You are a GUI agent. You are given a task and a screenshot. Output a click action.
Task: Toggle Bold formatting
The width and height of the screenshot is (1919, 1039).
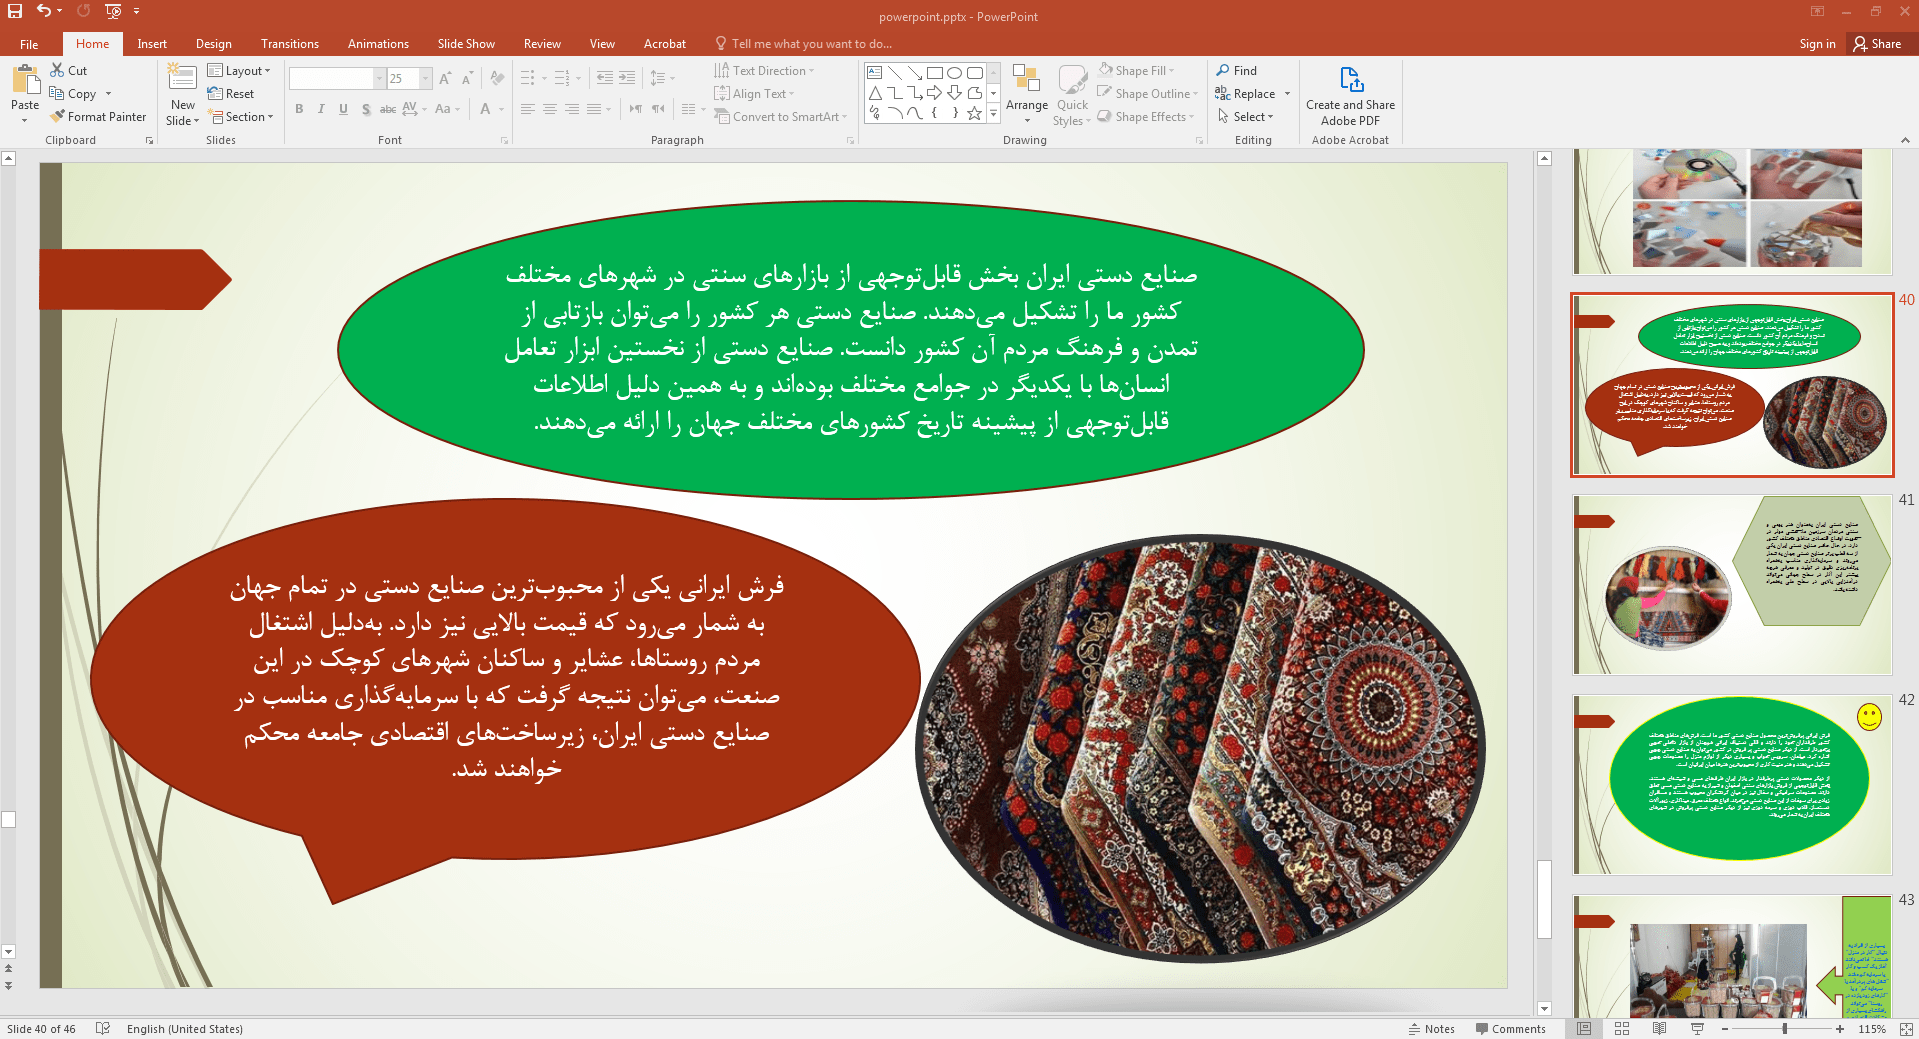[x=299, y=109]
